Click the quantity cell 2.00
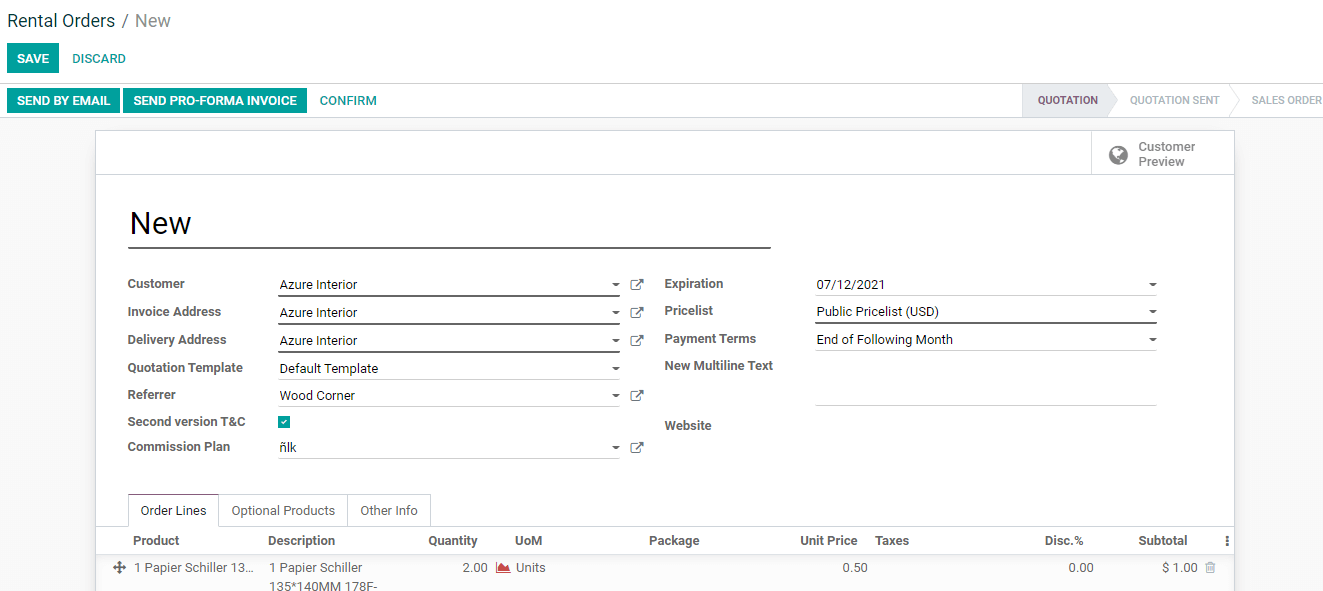This screenshot has height=591, width=1323. tap(475, 568)
